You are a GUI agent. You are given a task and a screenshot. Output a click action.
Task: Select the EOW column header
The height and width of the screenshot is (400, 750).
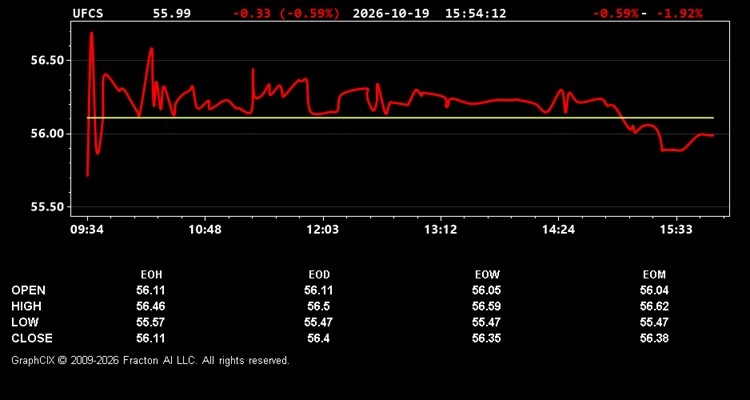(487, 275)
